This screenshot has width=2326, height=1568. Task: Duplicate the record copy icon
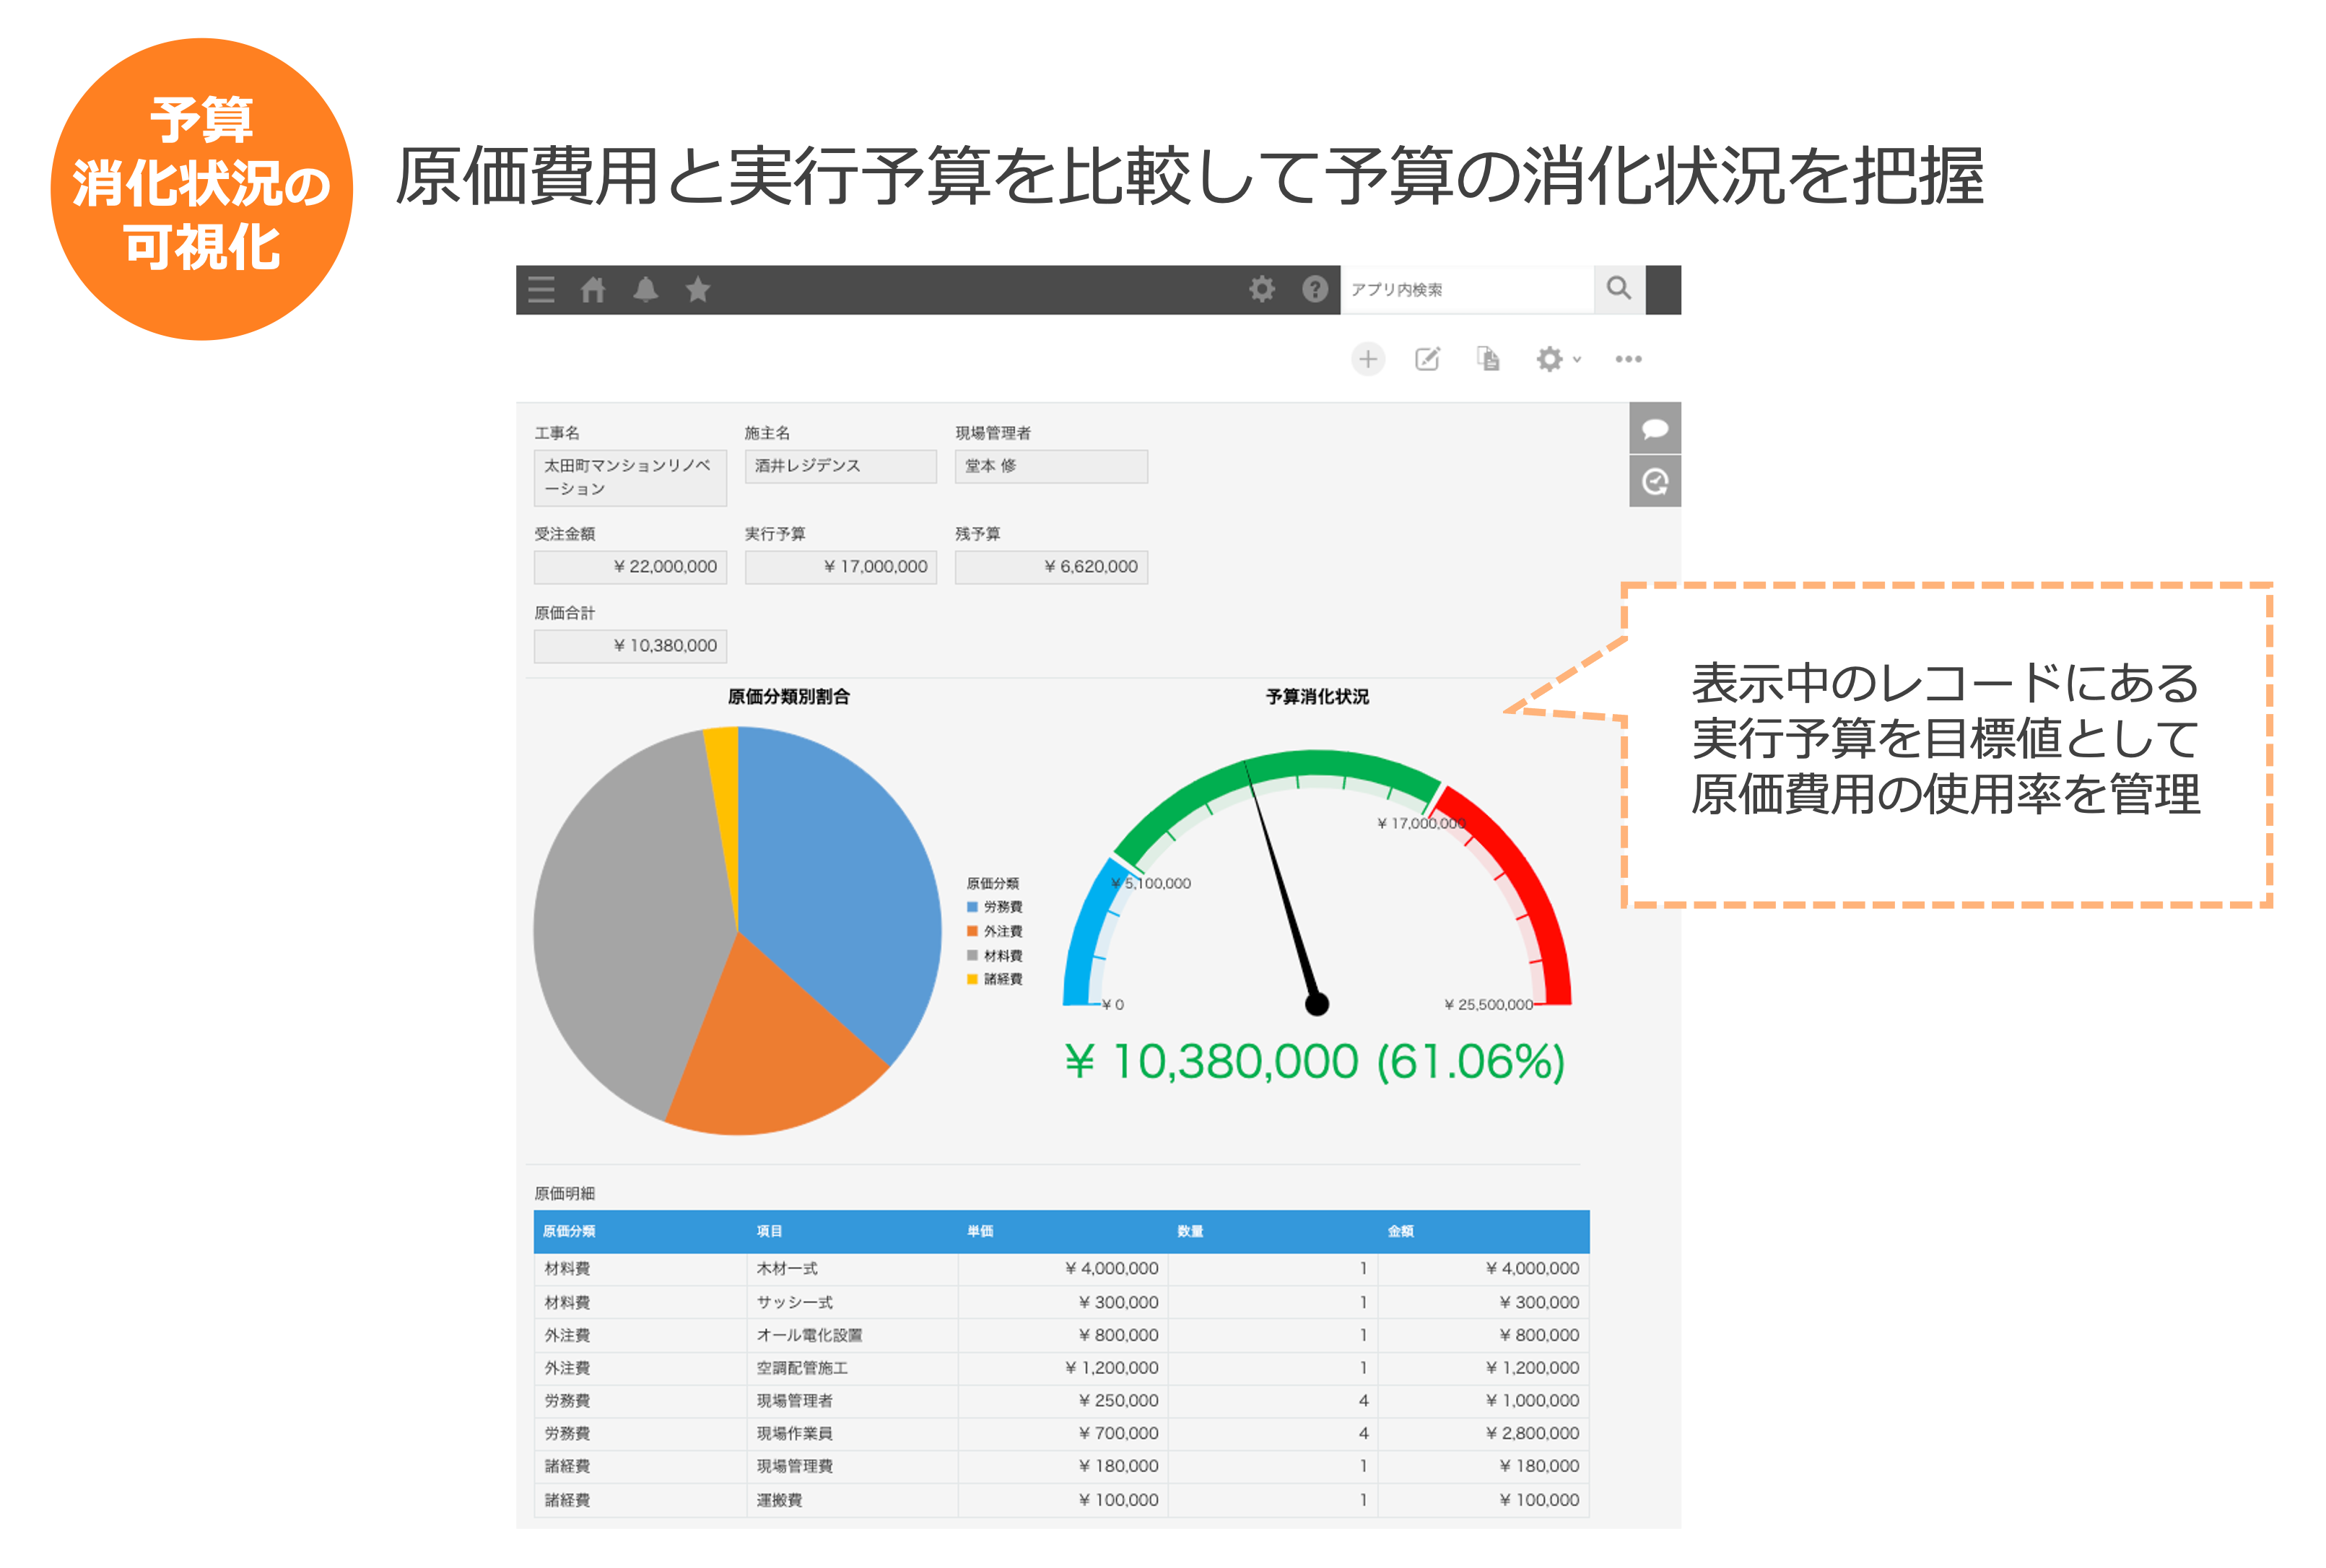click(x=1488, y=359)
